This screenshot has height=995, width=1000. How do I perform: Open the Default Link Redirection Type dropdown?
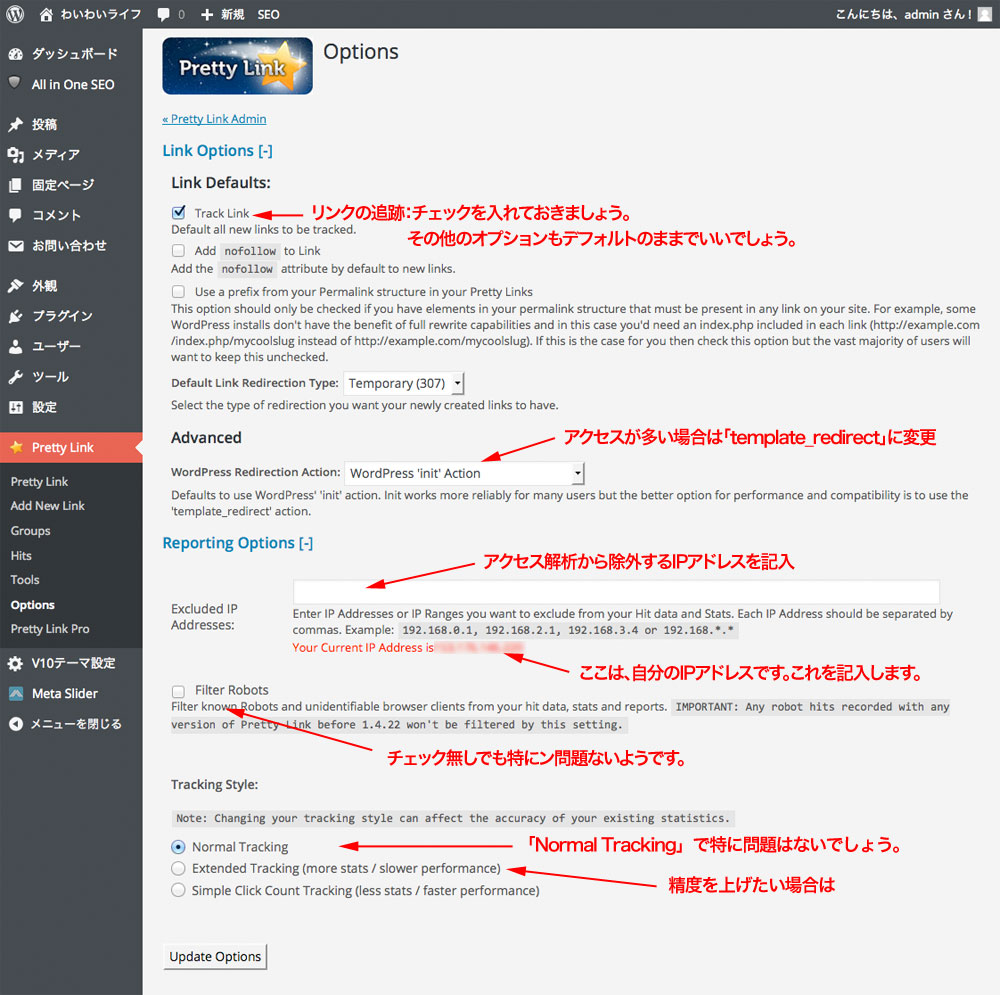(x=404, y=383)
